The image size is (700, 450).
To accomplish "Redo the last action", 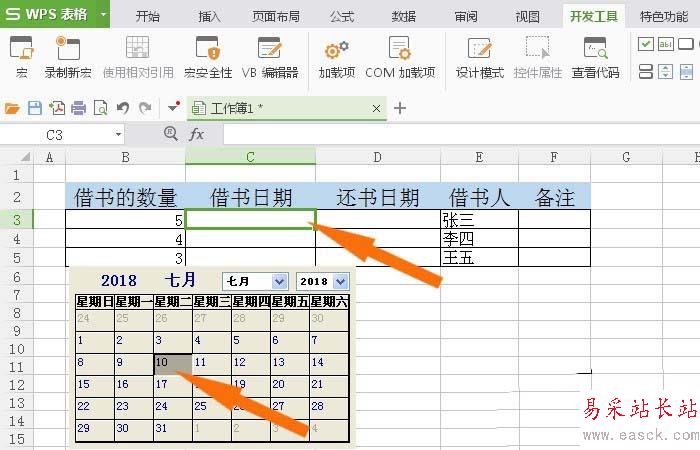I will pos(145,108).
